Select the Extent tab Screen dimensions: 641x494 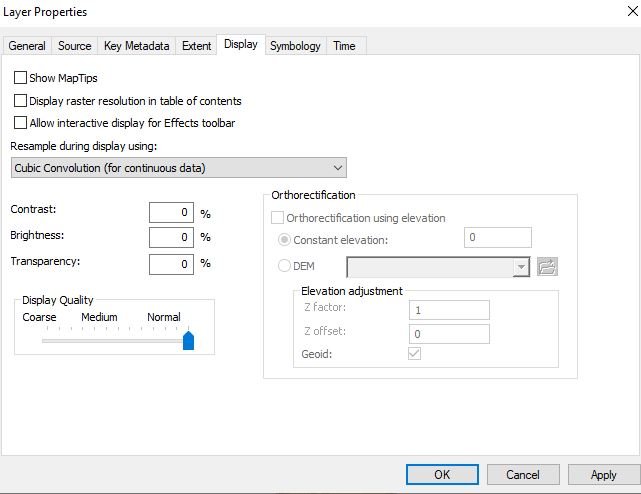[196, 46]
